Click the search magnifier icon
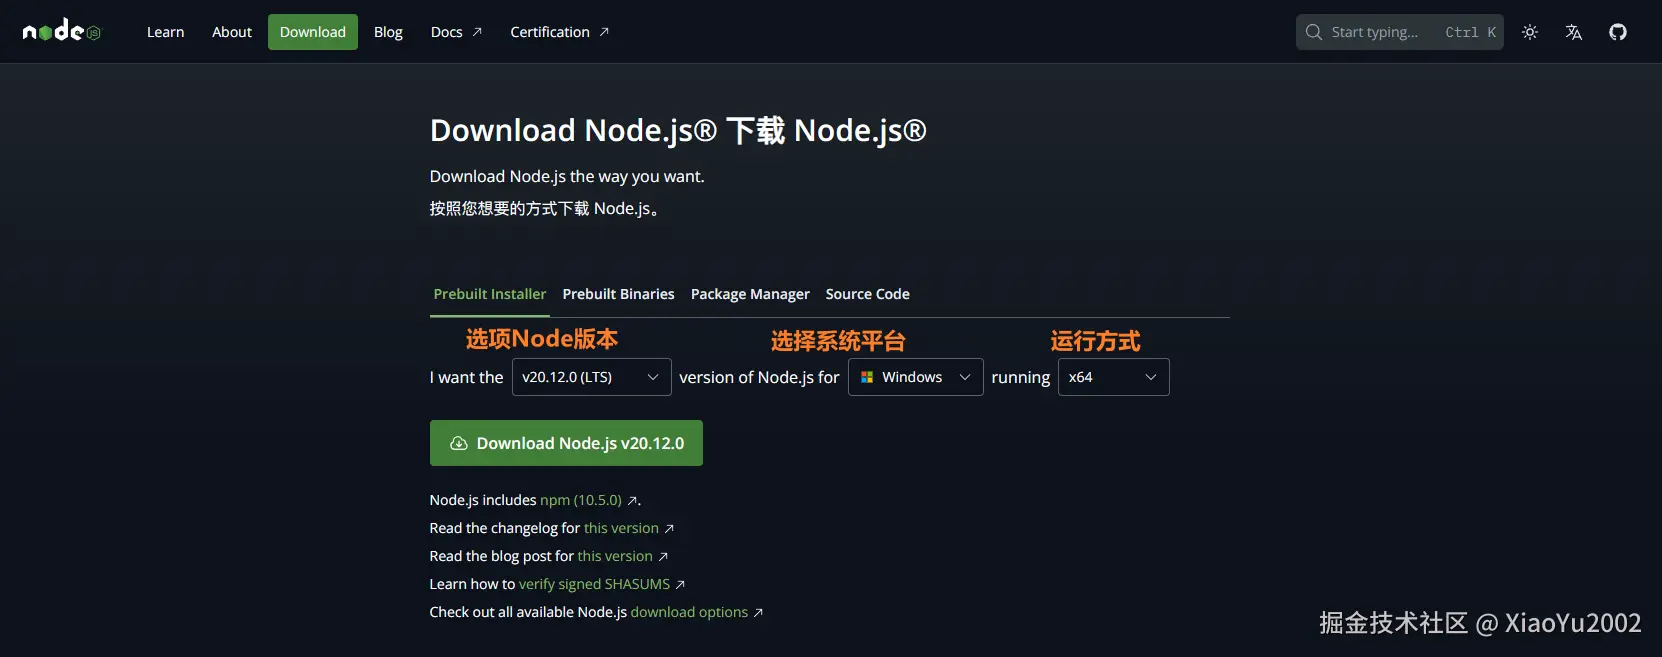 click(x=1314, y=32)
